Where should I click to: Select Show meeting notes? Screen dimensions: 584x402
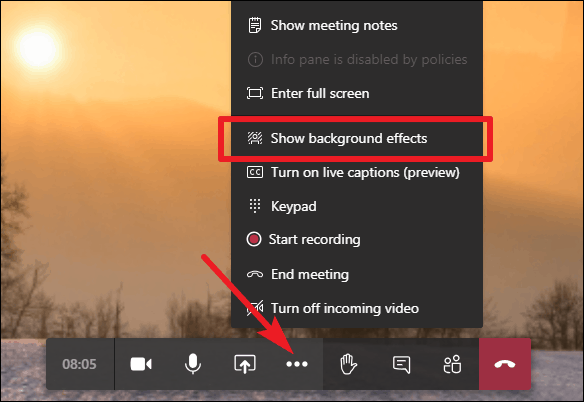[x=357, y=25]
